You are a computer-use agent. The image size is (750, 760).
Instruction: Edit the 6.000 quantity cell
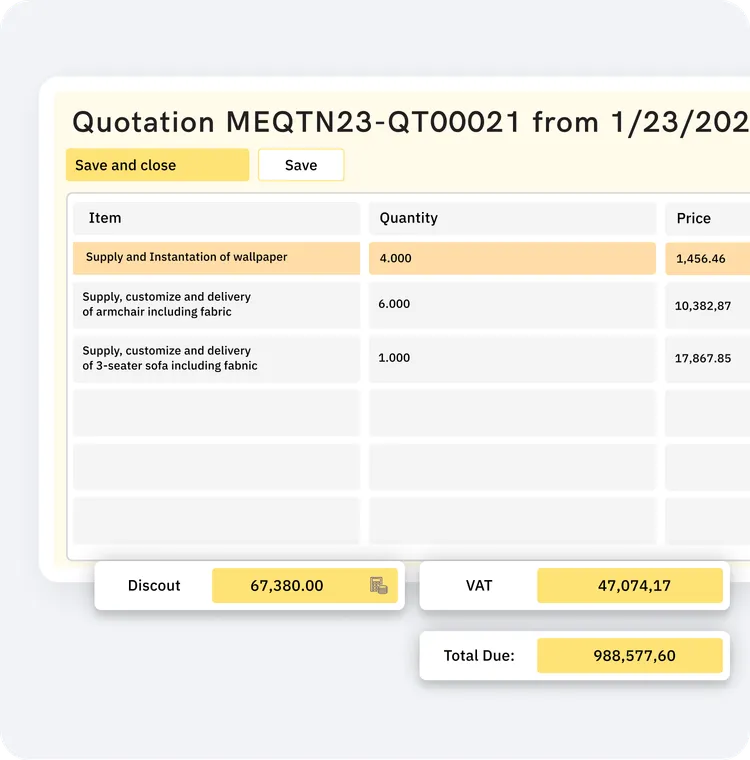(x=512, y=305)
